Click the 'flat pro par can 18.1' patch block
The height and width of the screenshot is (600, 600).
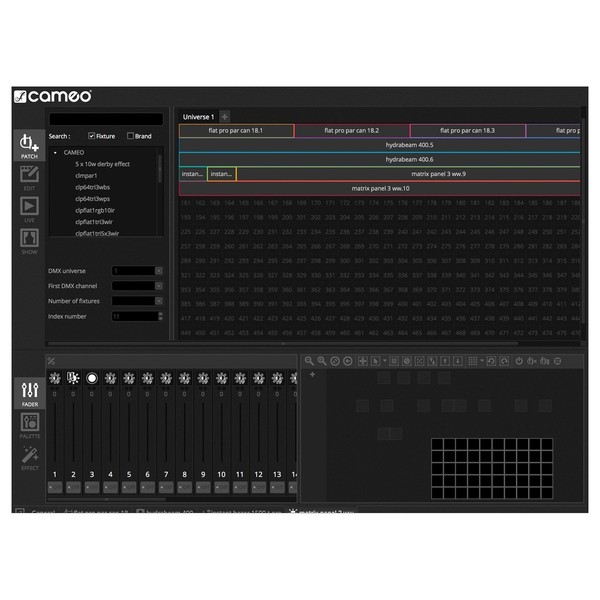point(236,130)
